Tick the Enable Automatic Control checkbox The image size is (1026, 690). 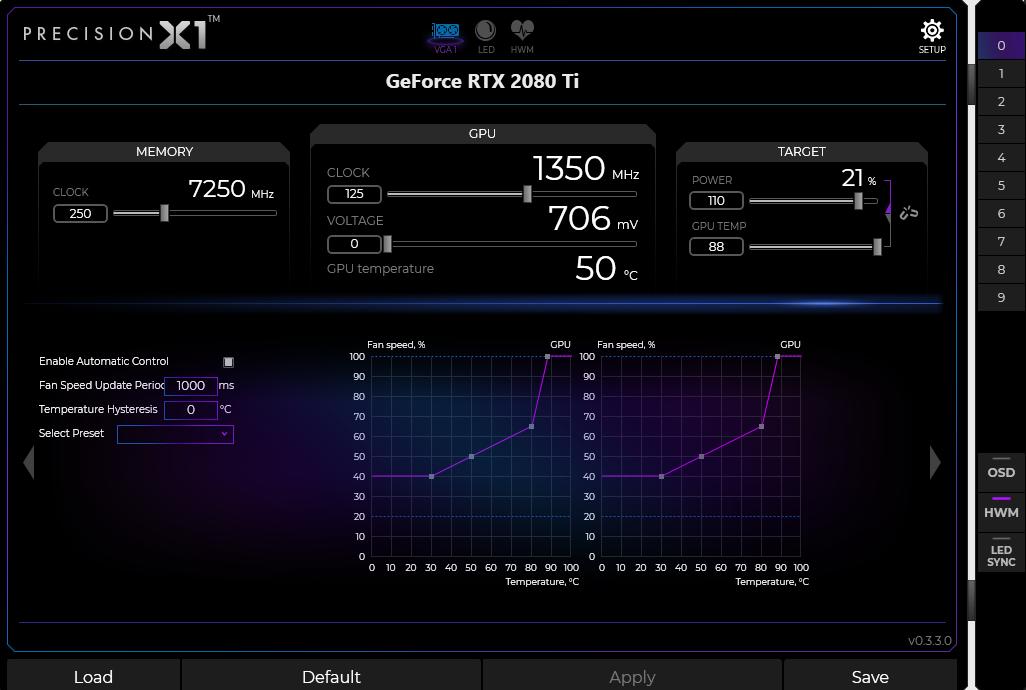pos(228,362)
